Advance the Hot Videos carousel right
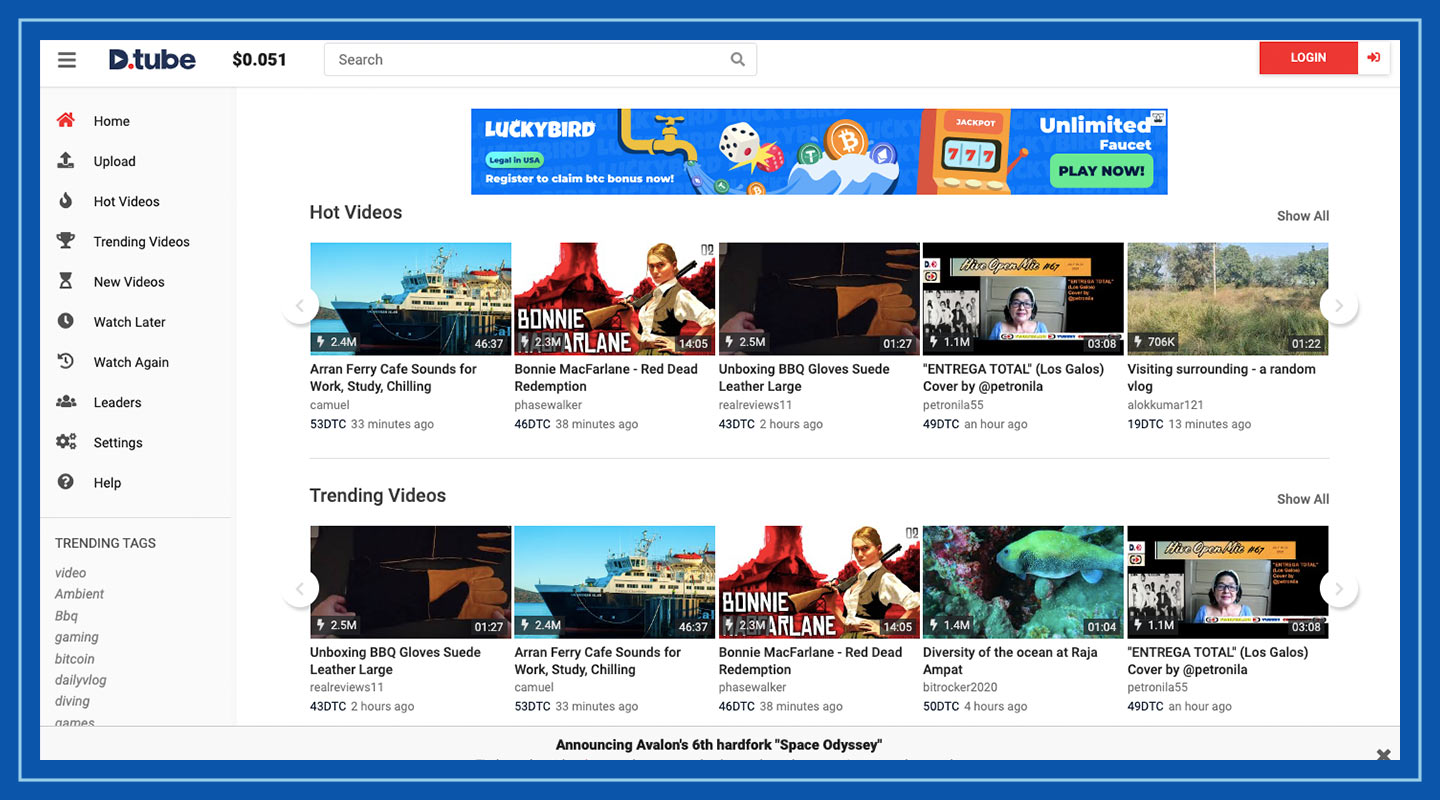The width and height of the screenshot is (1440, 800). (1340, 305)
